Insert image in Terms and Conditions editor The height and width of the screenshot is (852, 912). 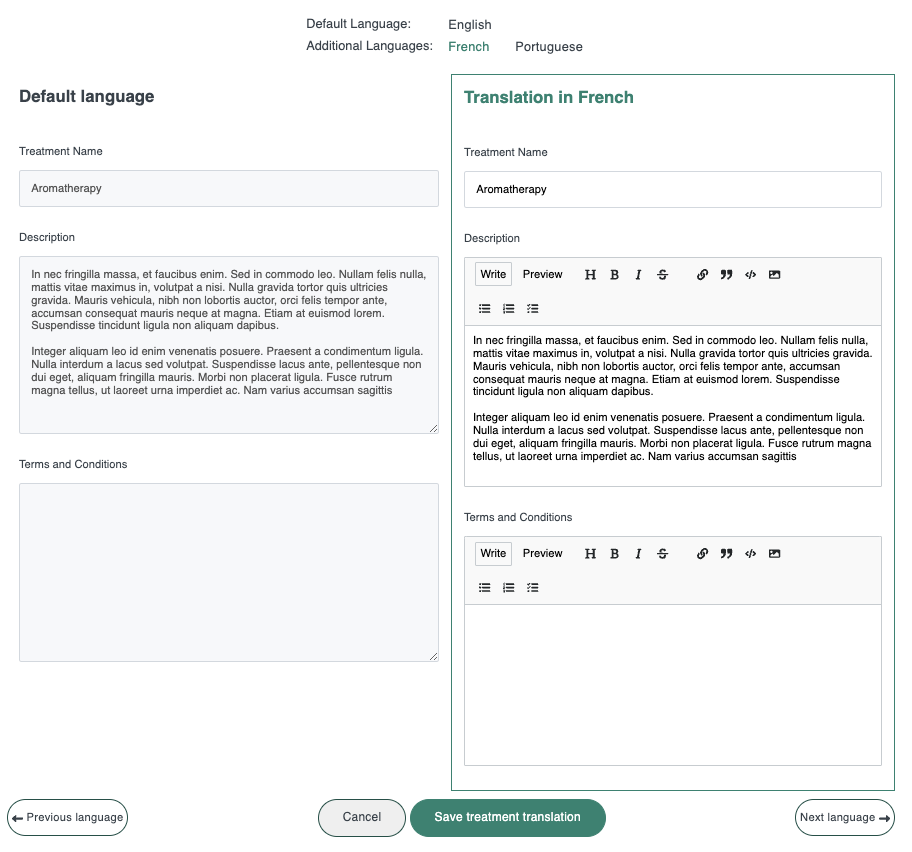(774, 554)
